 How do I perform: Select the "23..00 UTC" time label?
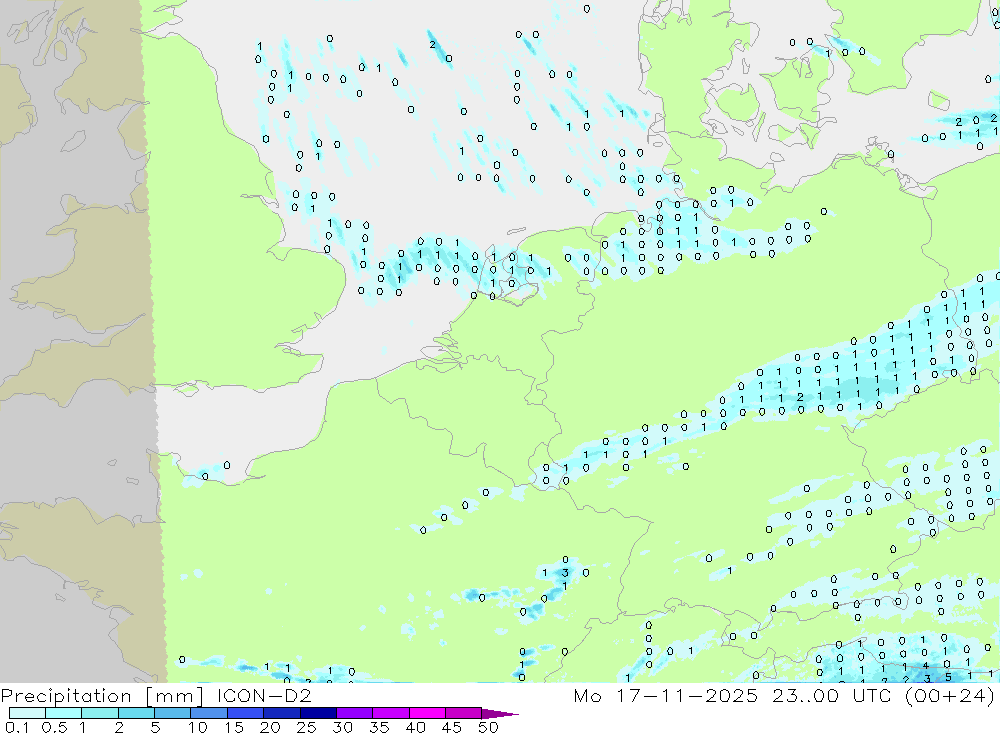[831, 695]
